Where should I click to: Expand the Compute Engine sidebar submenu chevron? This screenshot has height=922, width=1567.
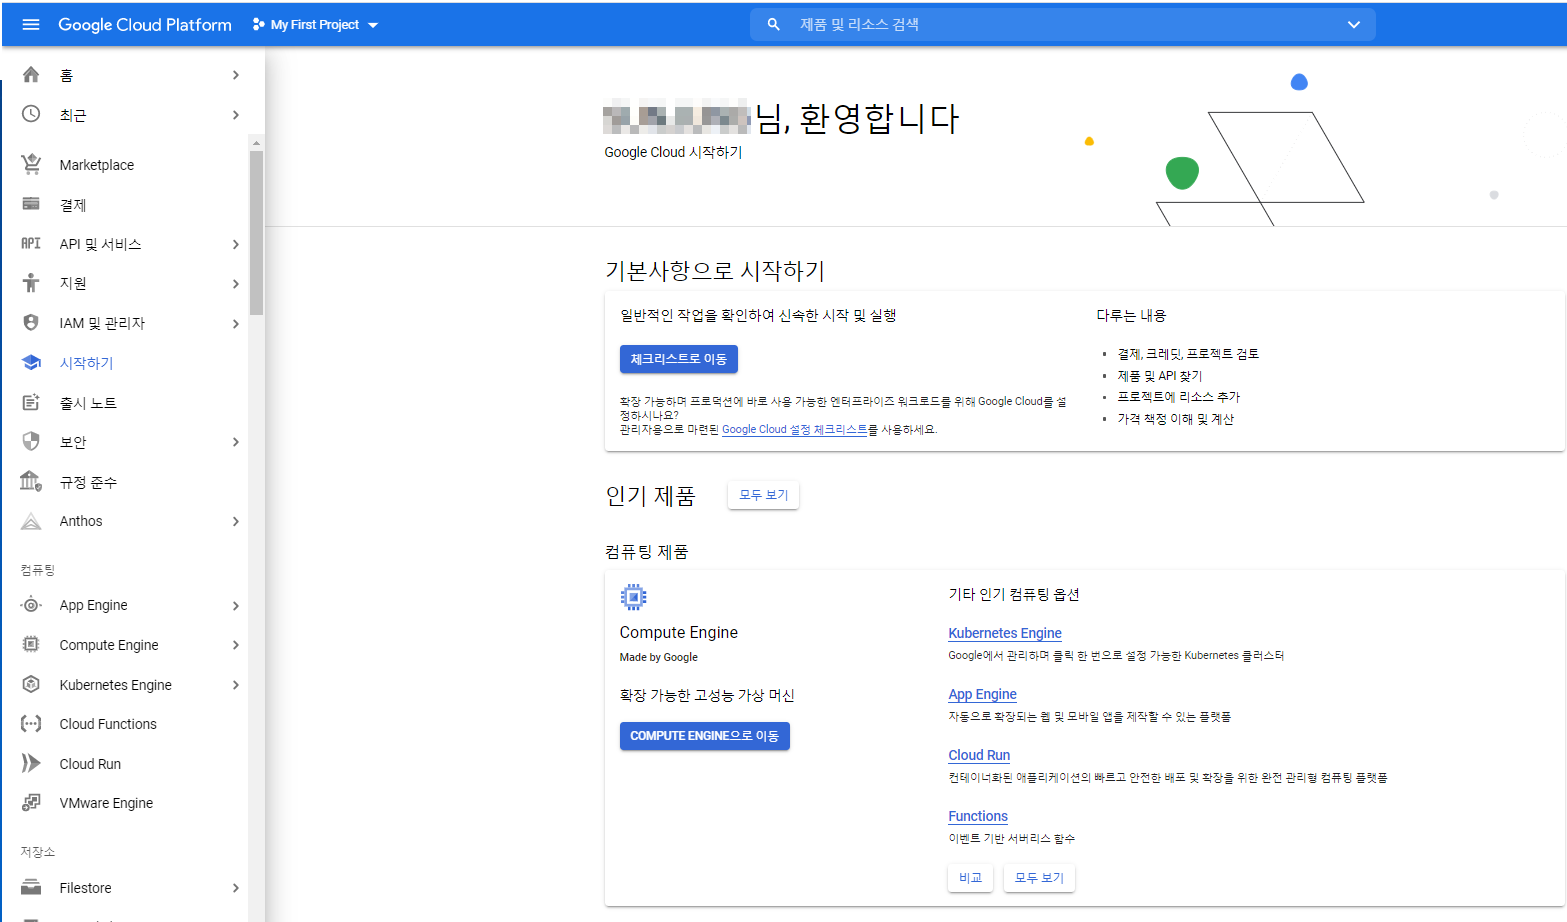pyautogui.click(x=236, y=645)
